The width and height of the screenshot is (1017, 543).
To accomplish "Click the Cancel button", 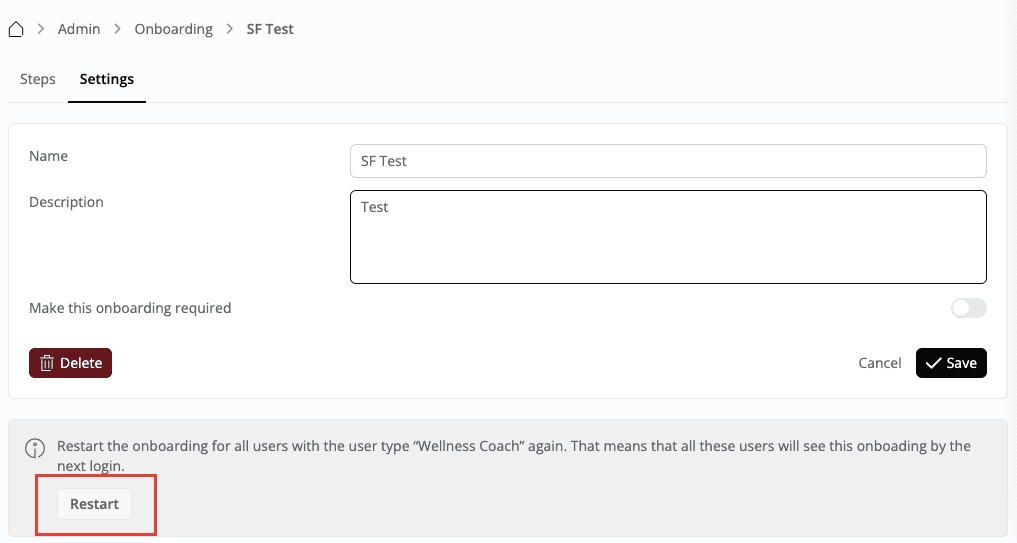I will (x=880, y=363).
